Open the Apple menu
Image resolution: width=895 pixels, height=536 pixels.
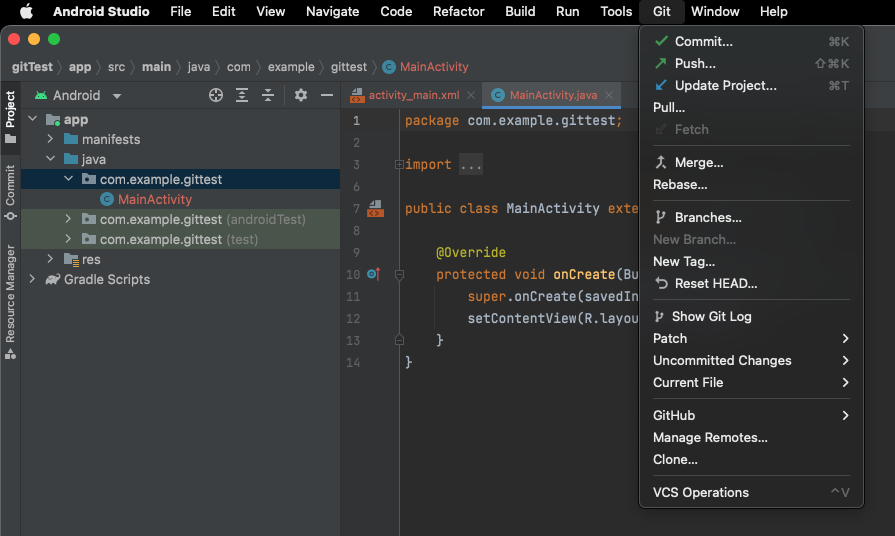point(26,12)
